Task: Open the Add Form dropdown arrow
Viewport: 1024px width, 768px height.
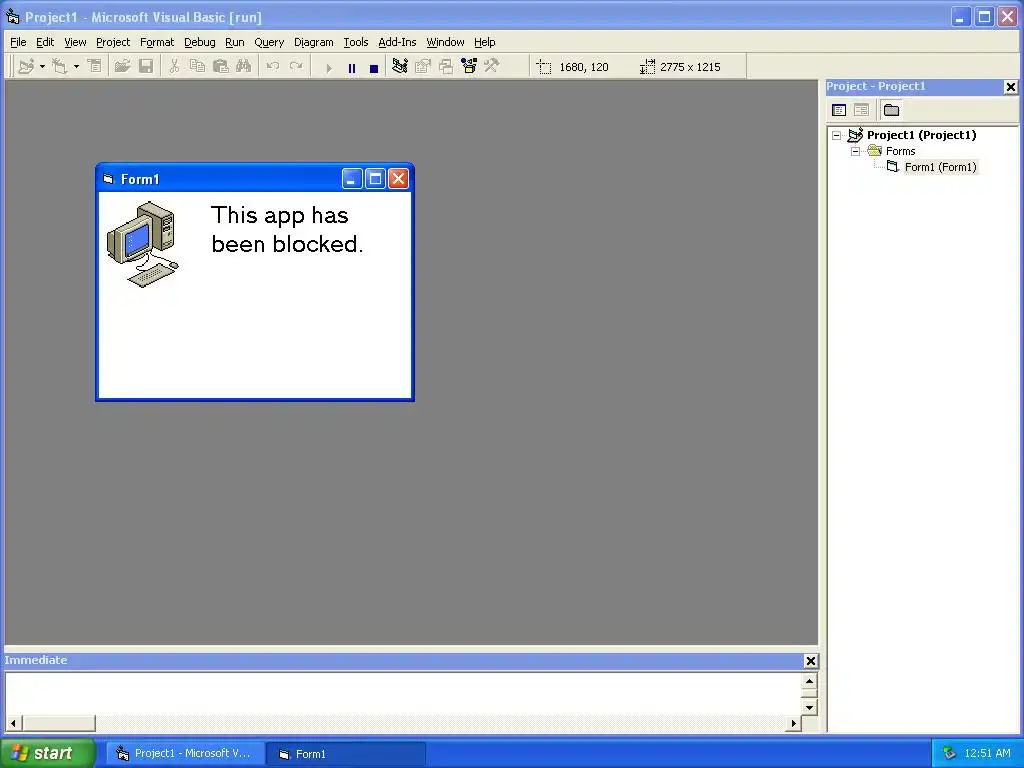Action: 76,67
